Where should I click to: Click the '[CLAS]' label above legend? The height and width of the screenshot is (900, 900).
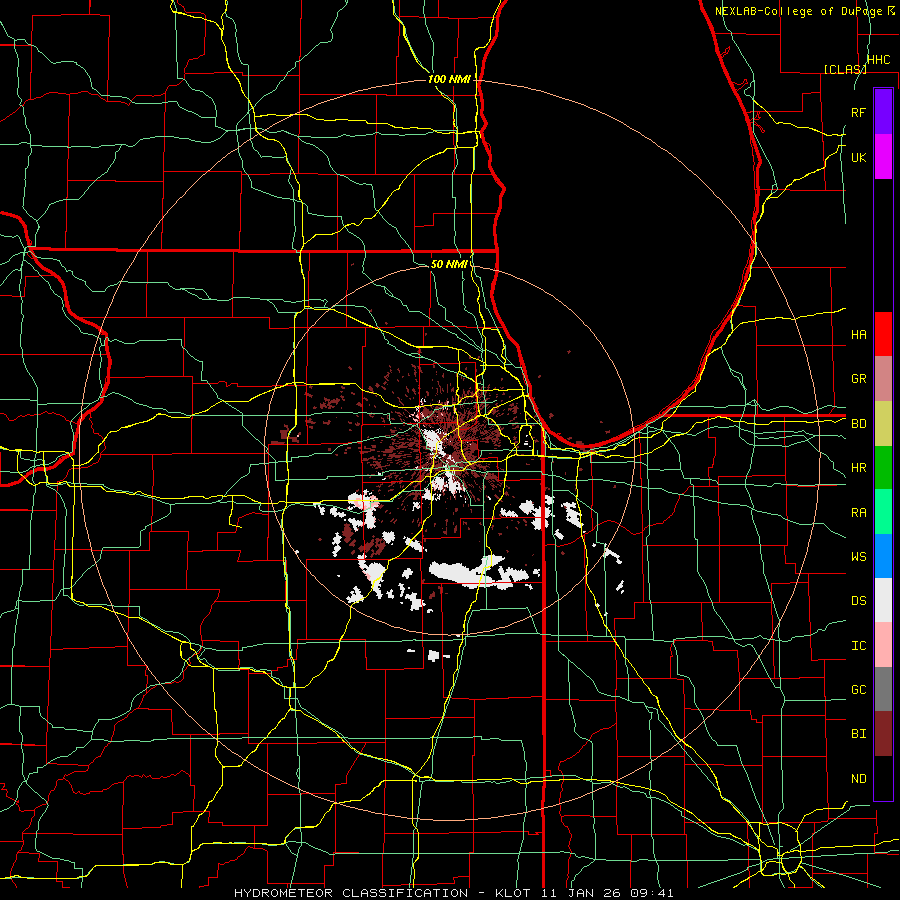click(x=845, y=69)
